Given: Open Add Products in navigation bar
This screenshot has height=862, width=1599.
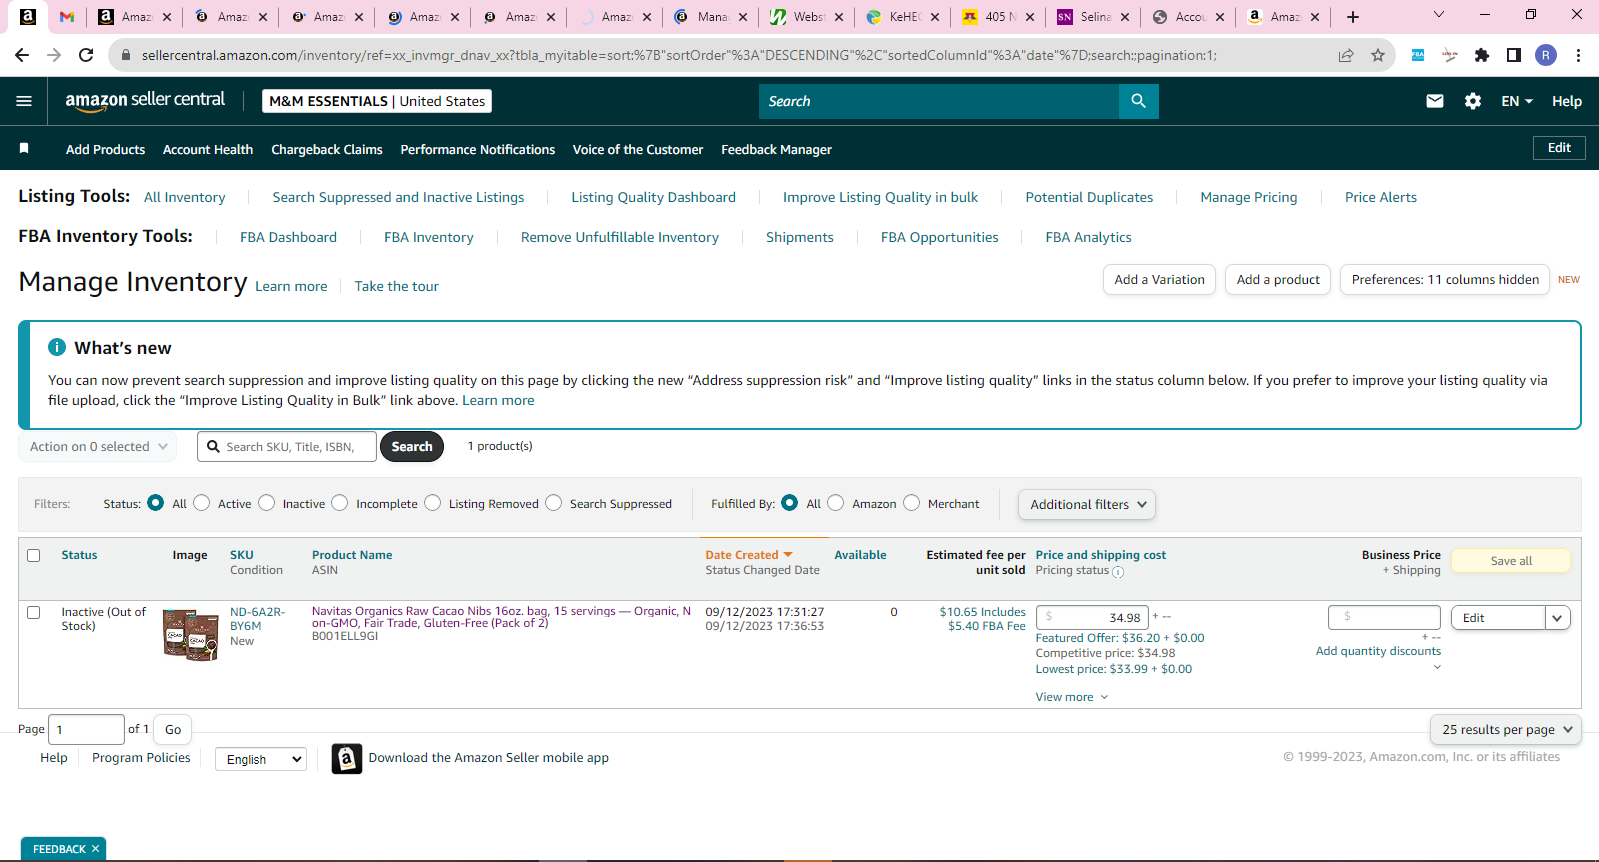Looking at the screenshot, I should pos(105,150).
